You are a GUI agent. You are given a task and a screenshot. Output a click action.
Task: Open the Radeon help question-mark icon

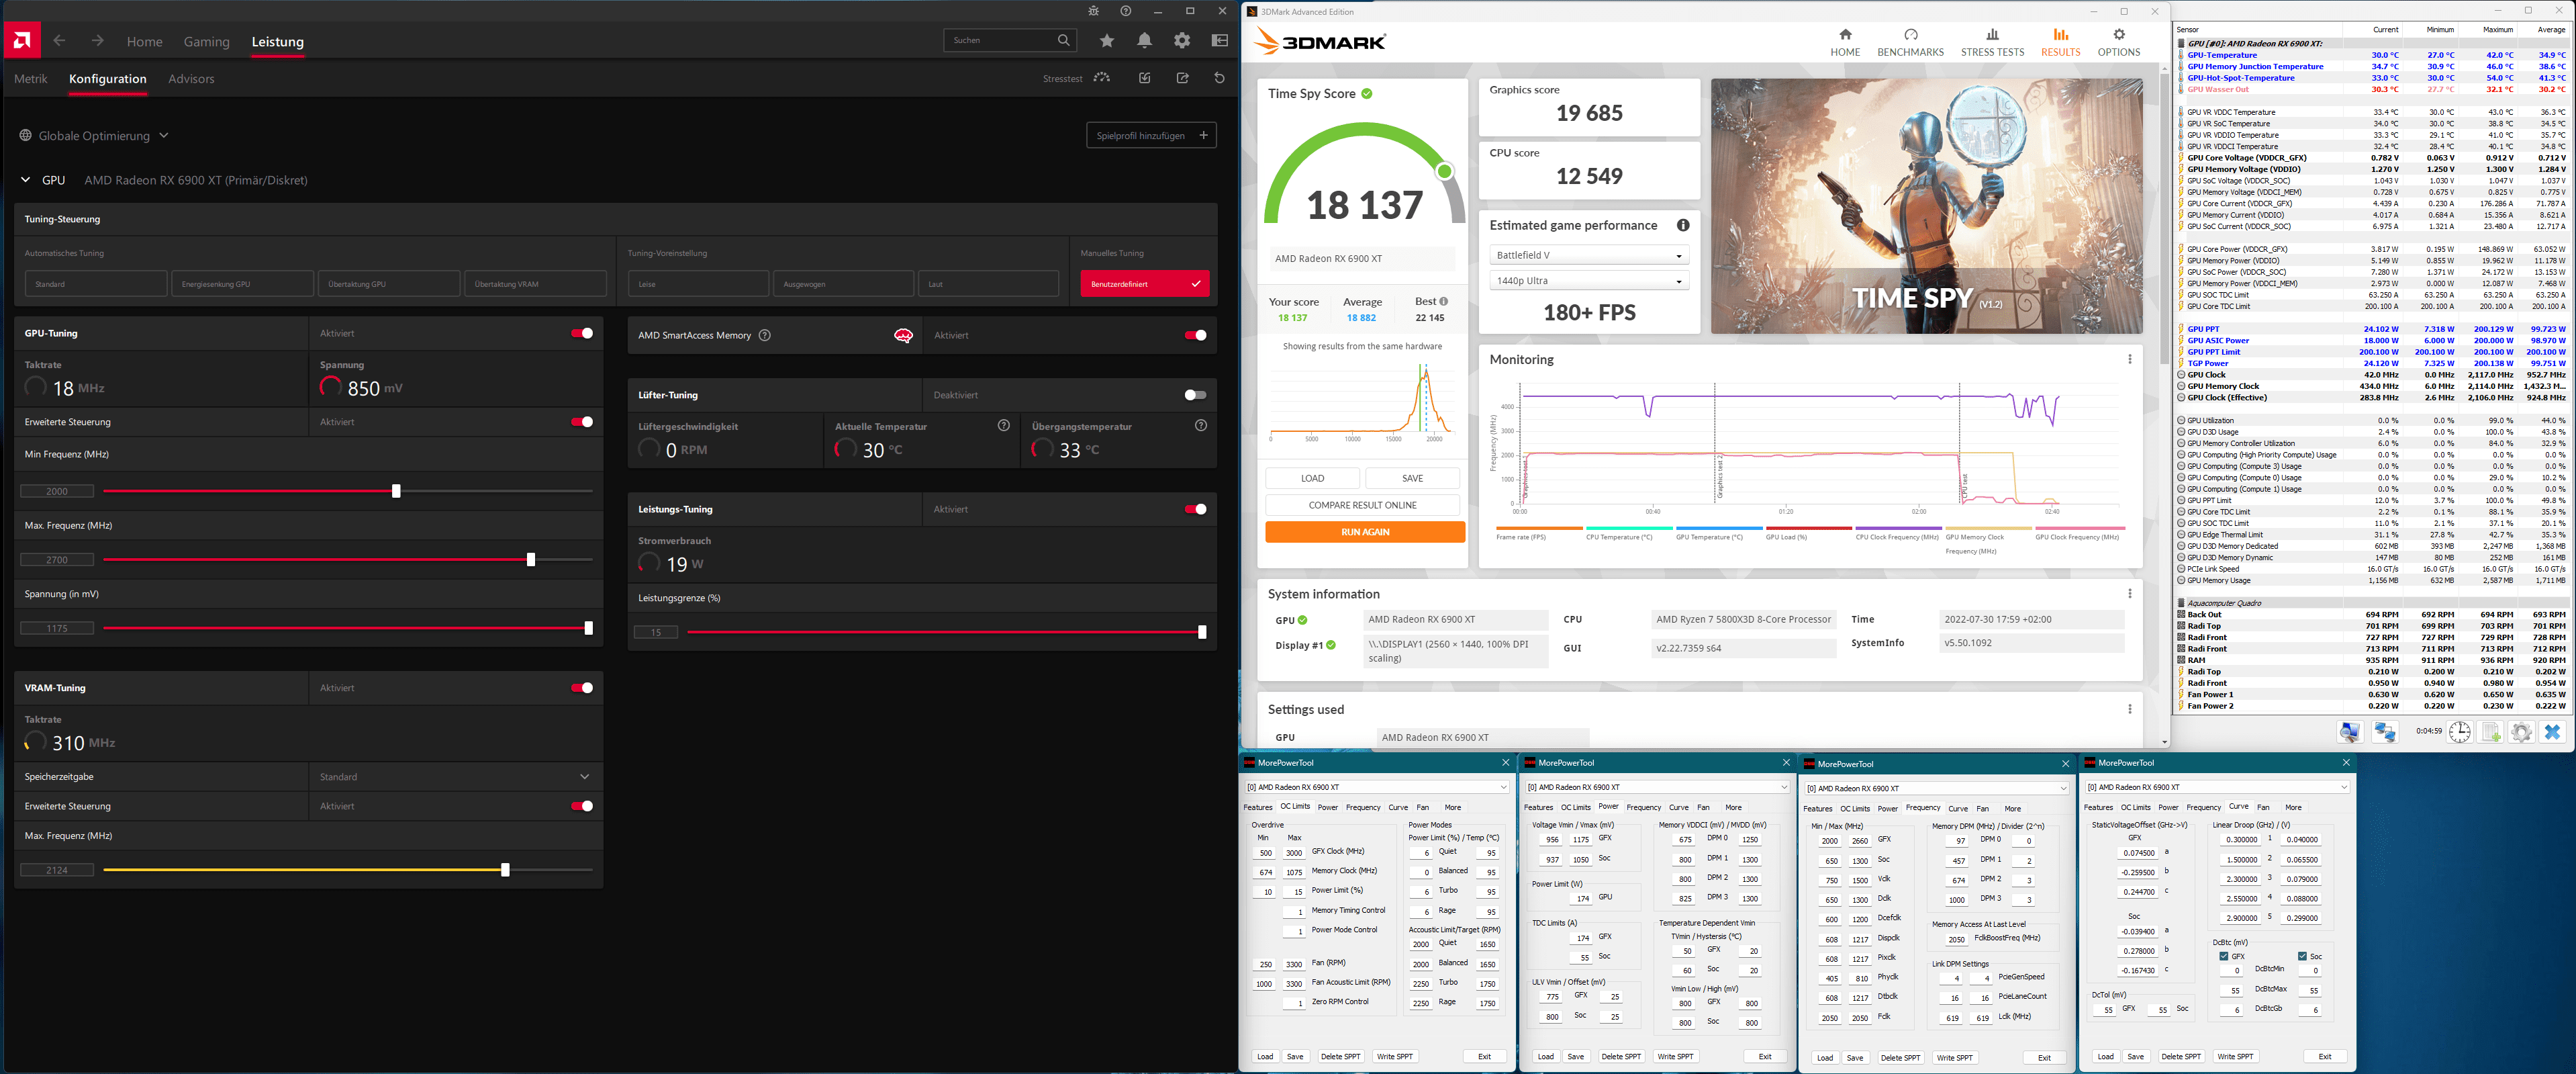click(1126, 11)
